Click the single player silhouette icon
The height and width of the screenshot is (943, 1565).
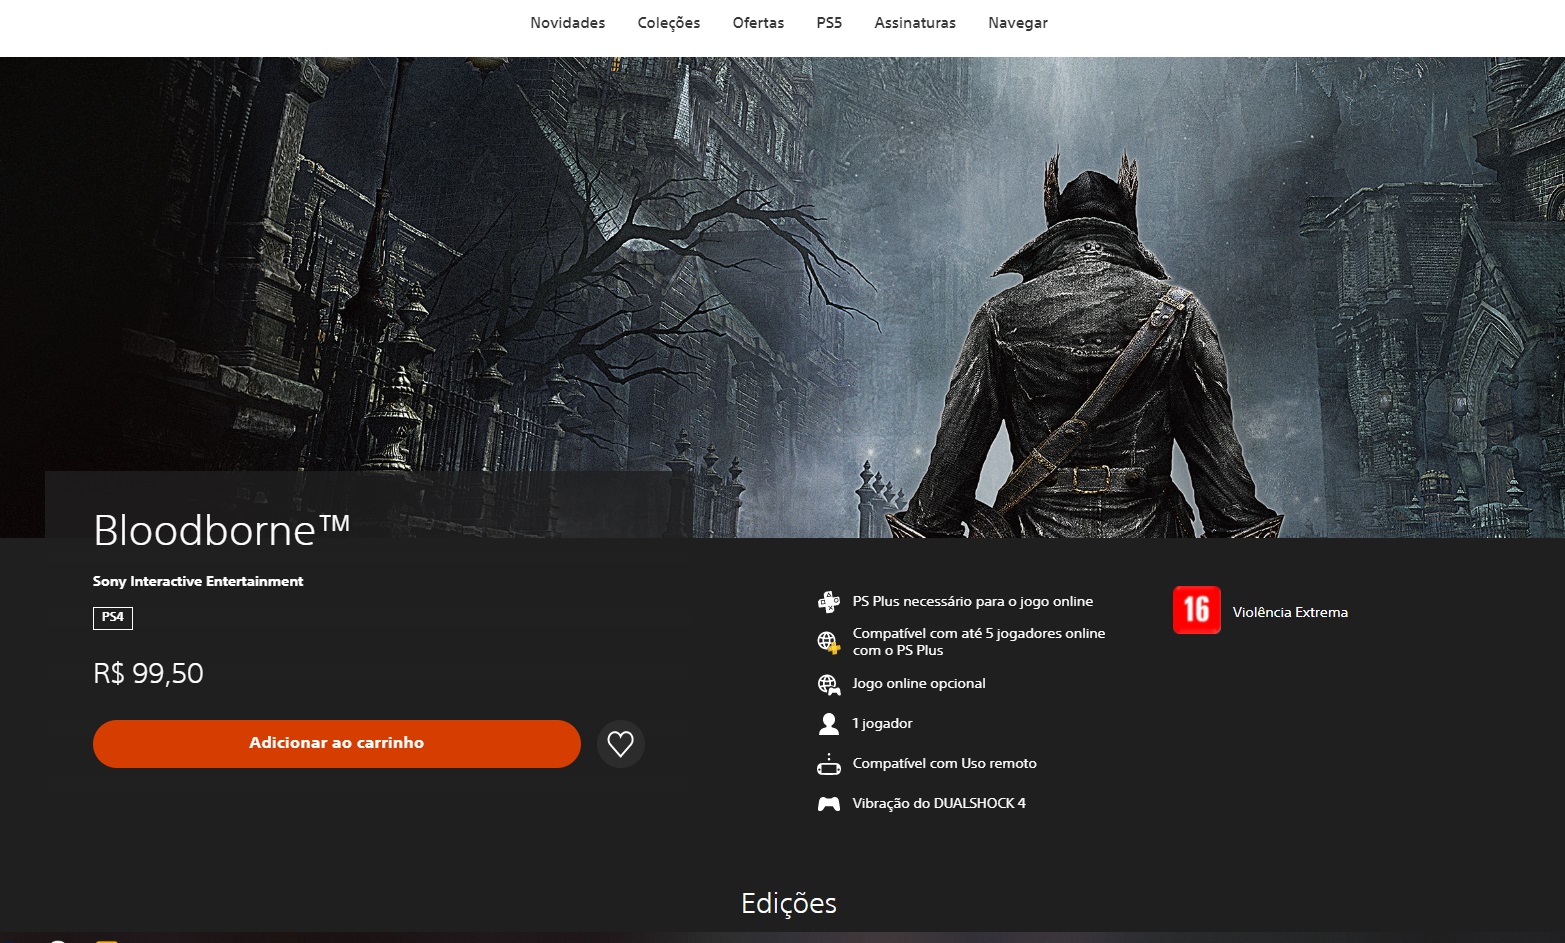pos(828,724)
